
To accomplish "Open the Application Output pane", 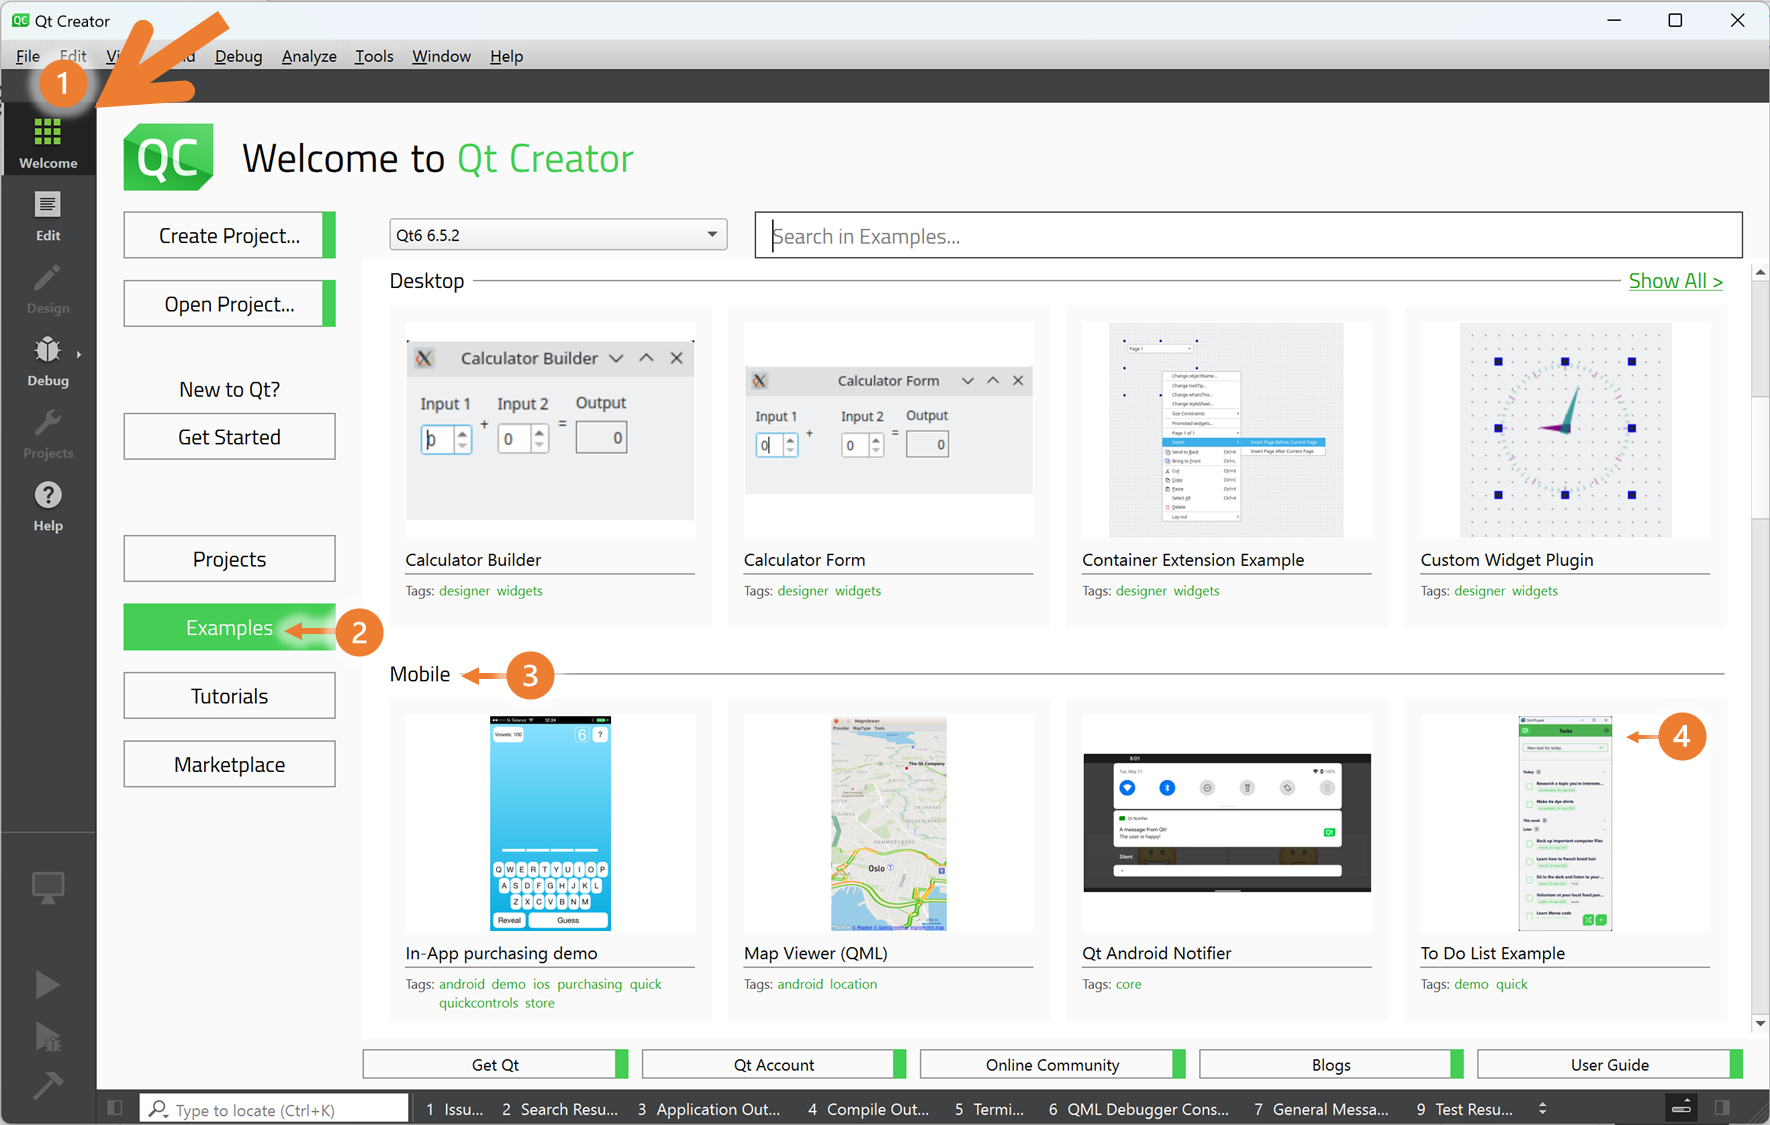I will pos(709,1109).
